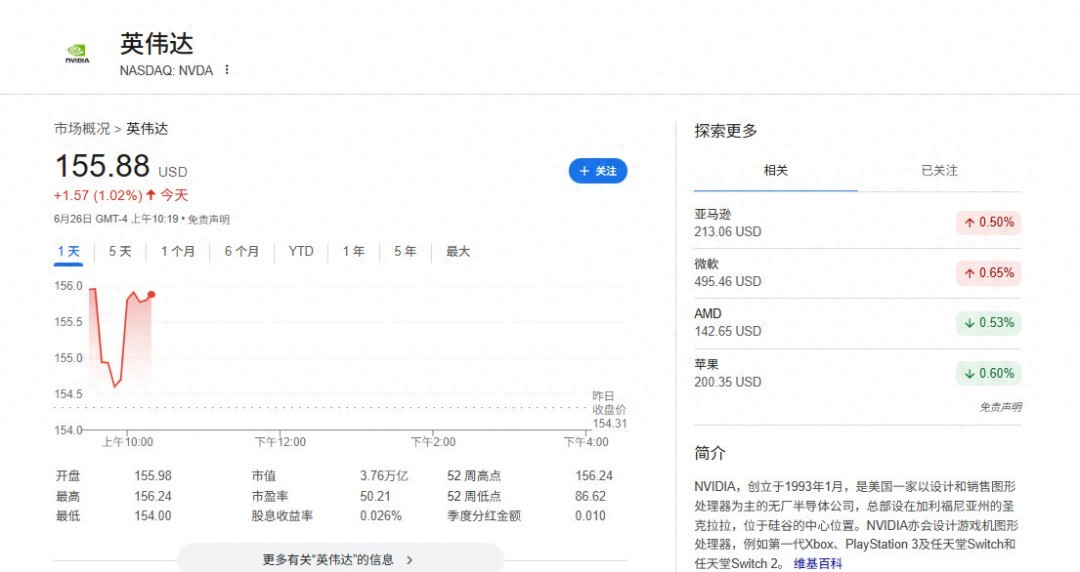Screen dimensions: 1080x572
Task: Click the +1.57 (1.02%) change text
Action: point(98,196)
